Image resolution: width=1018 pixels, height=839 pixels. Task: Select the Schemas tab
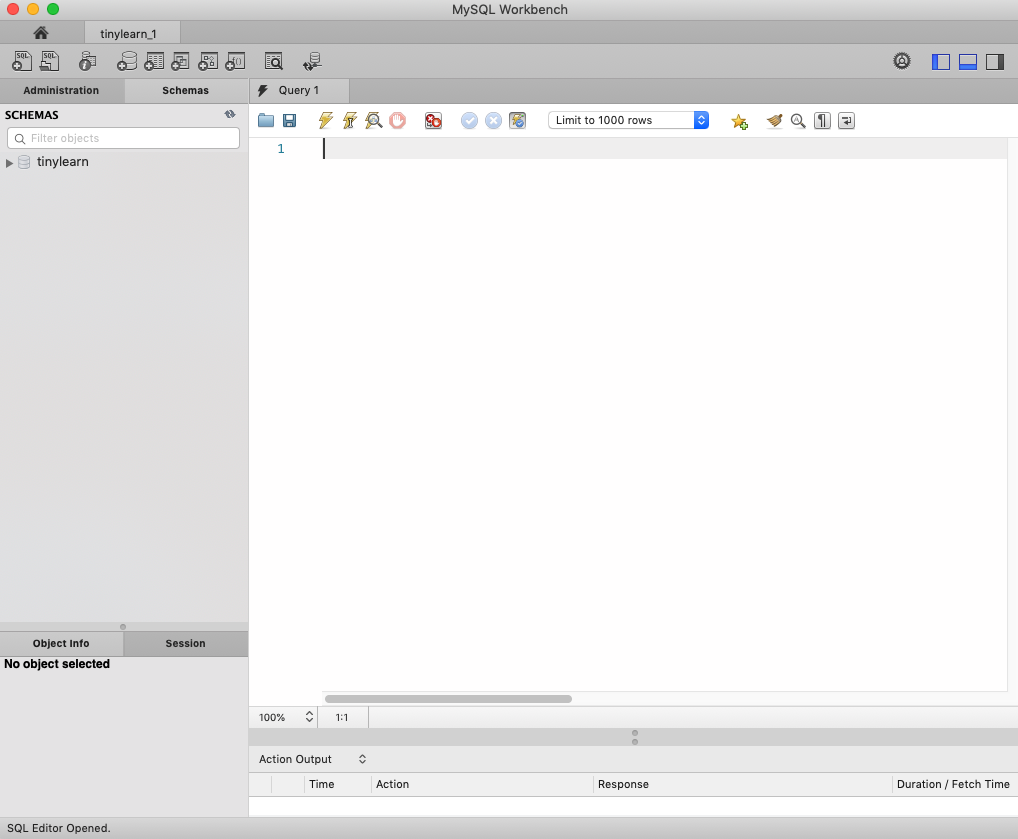tap(186, 90)
